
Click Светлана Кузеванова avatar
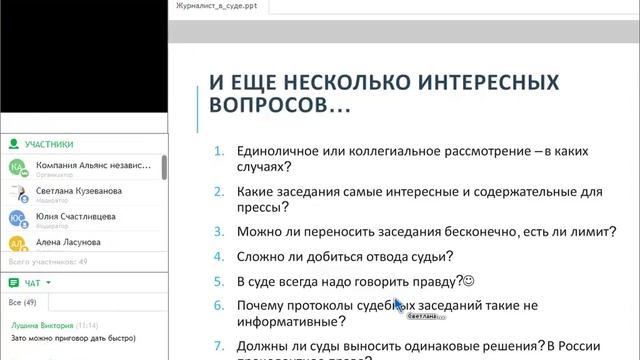coord(17,193)
